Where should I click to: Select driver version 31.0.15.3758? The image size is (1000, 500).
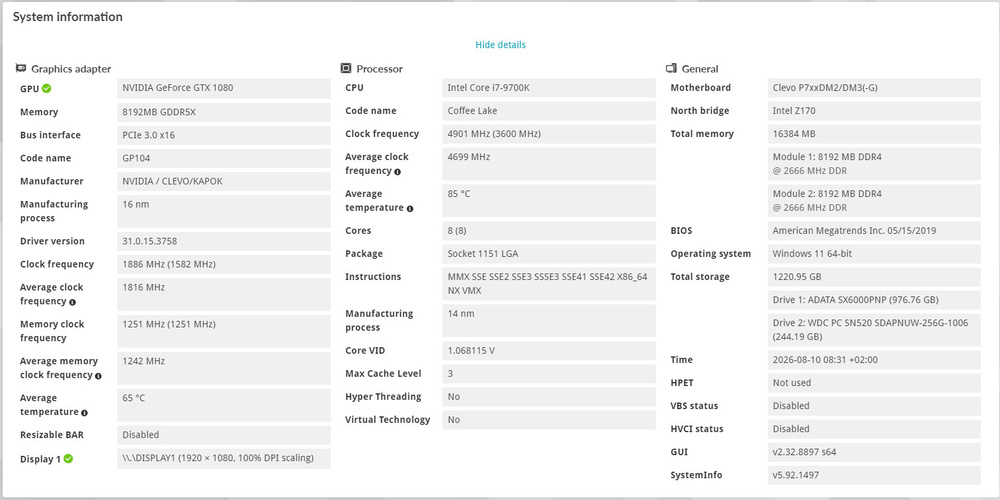click(x=224, y=241)
